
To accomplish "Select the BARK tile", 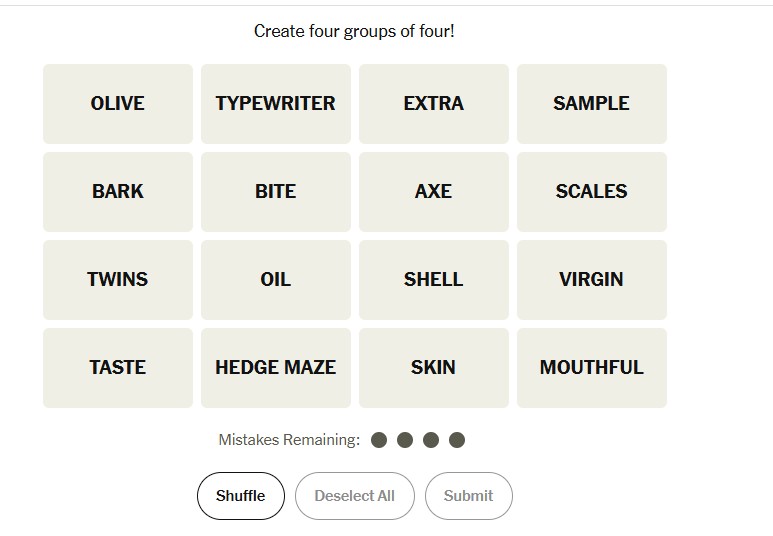I will pos(118,192).
